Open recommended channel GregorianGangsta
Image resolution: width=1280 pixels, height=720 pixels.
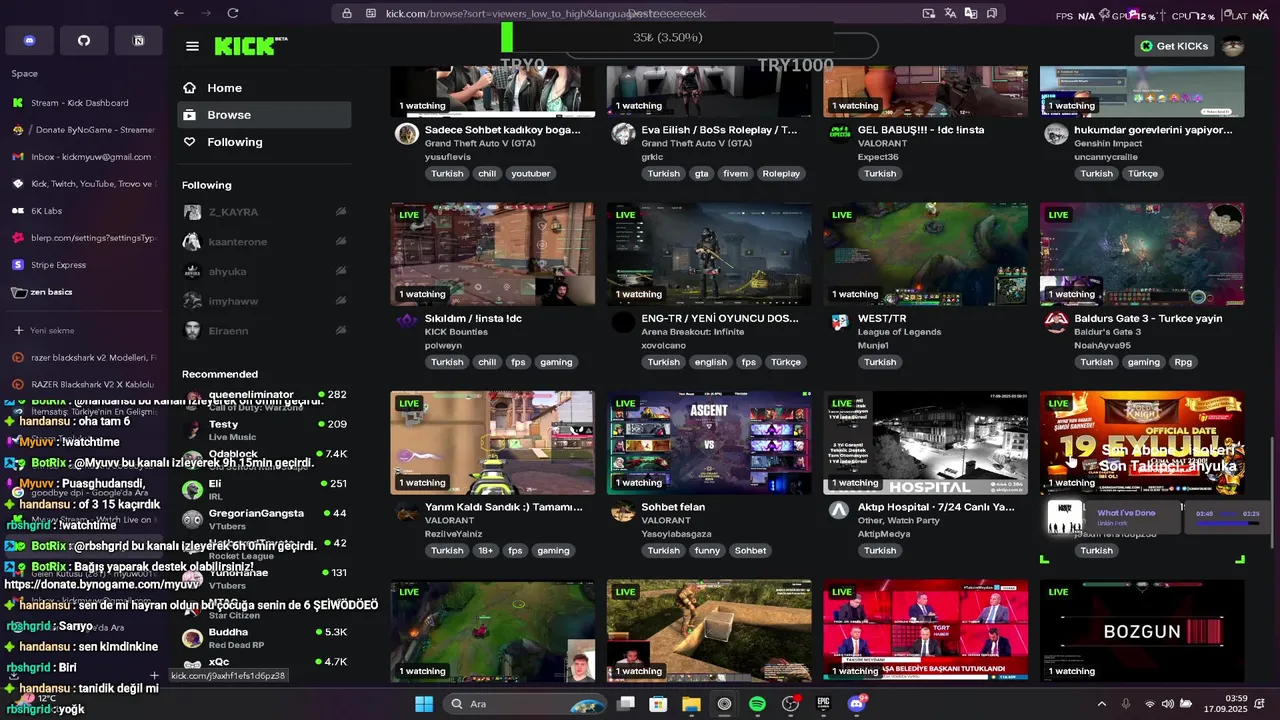coord(264,519)
